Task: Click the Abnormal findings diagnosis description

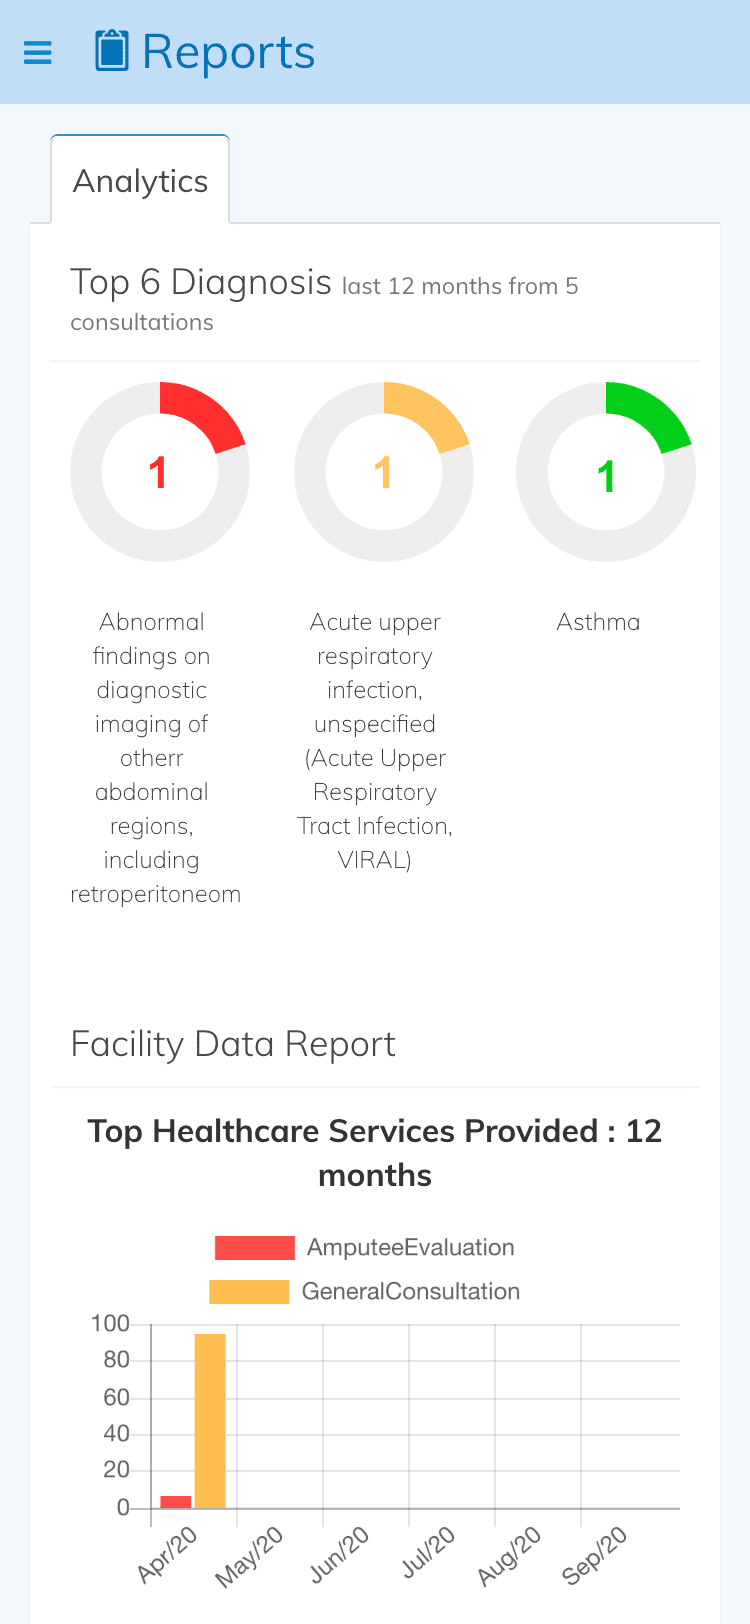Action: point(153,757)
